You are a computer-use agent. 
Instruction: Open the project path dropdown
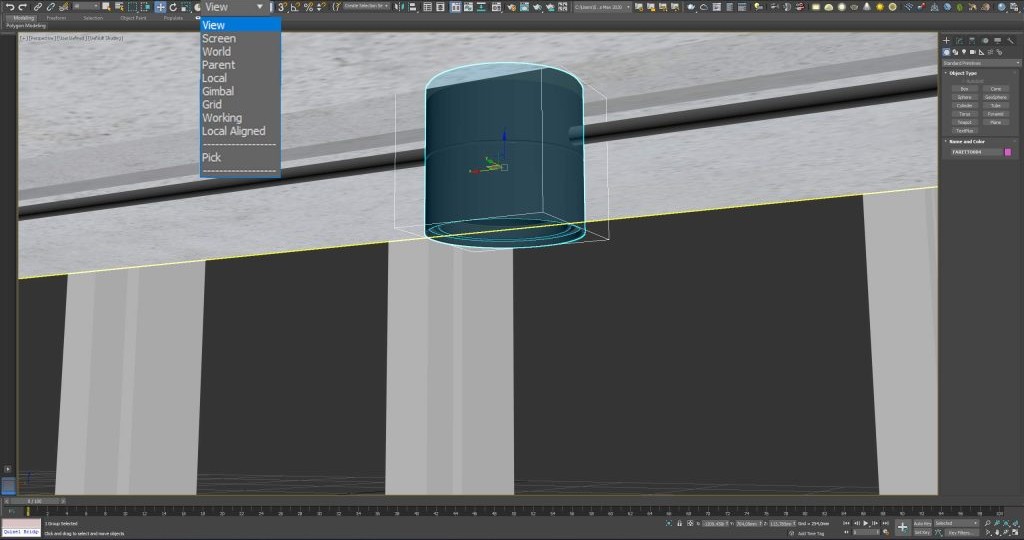pos(601,7)
